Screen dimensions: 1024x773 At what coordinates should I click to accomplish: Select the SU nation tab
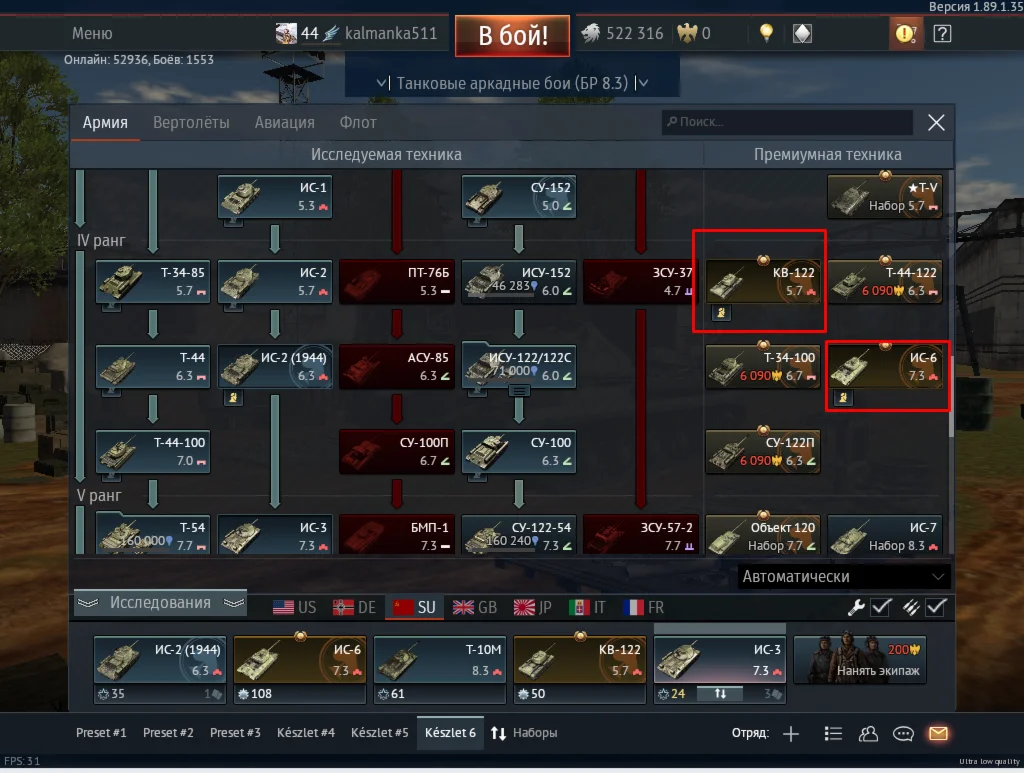point(414,608)
